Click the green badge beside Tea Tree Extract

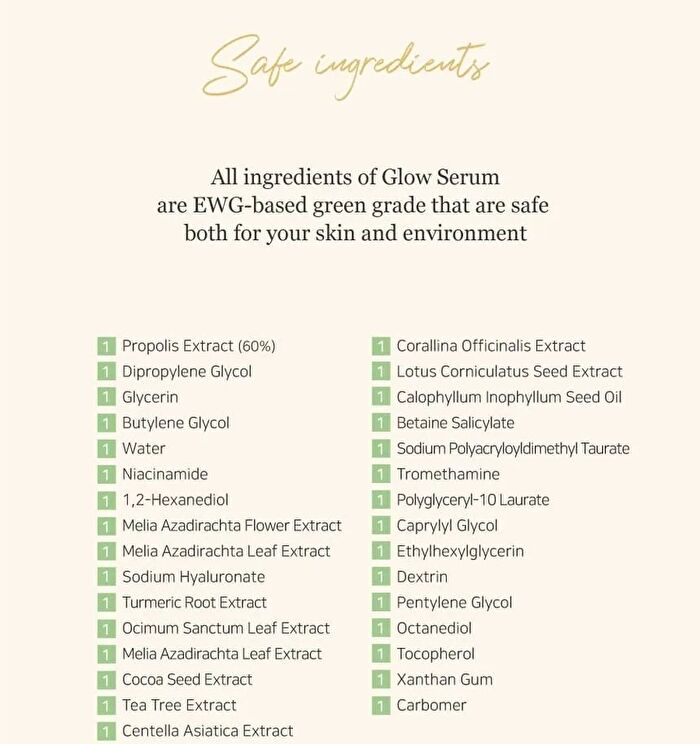click(x=106, y=706)
